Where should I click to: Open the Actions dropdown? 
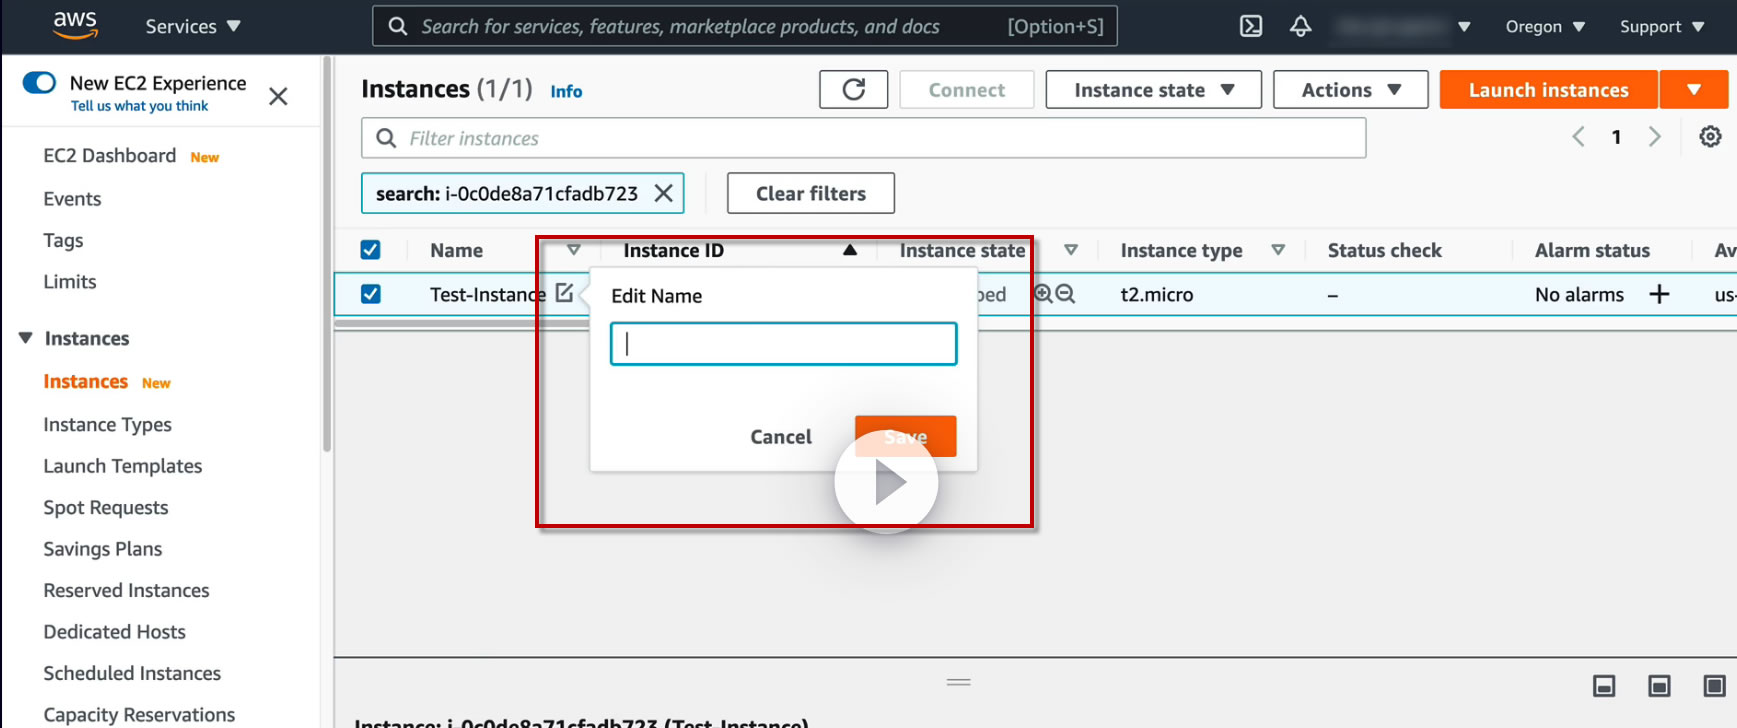point(1350,90)
